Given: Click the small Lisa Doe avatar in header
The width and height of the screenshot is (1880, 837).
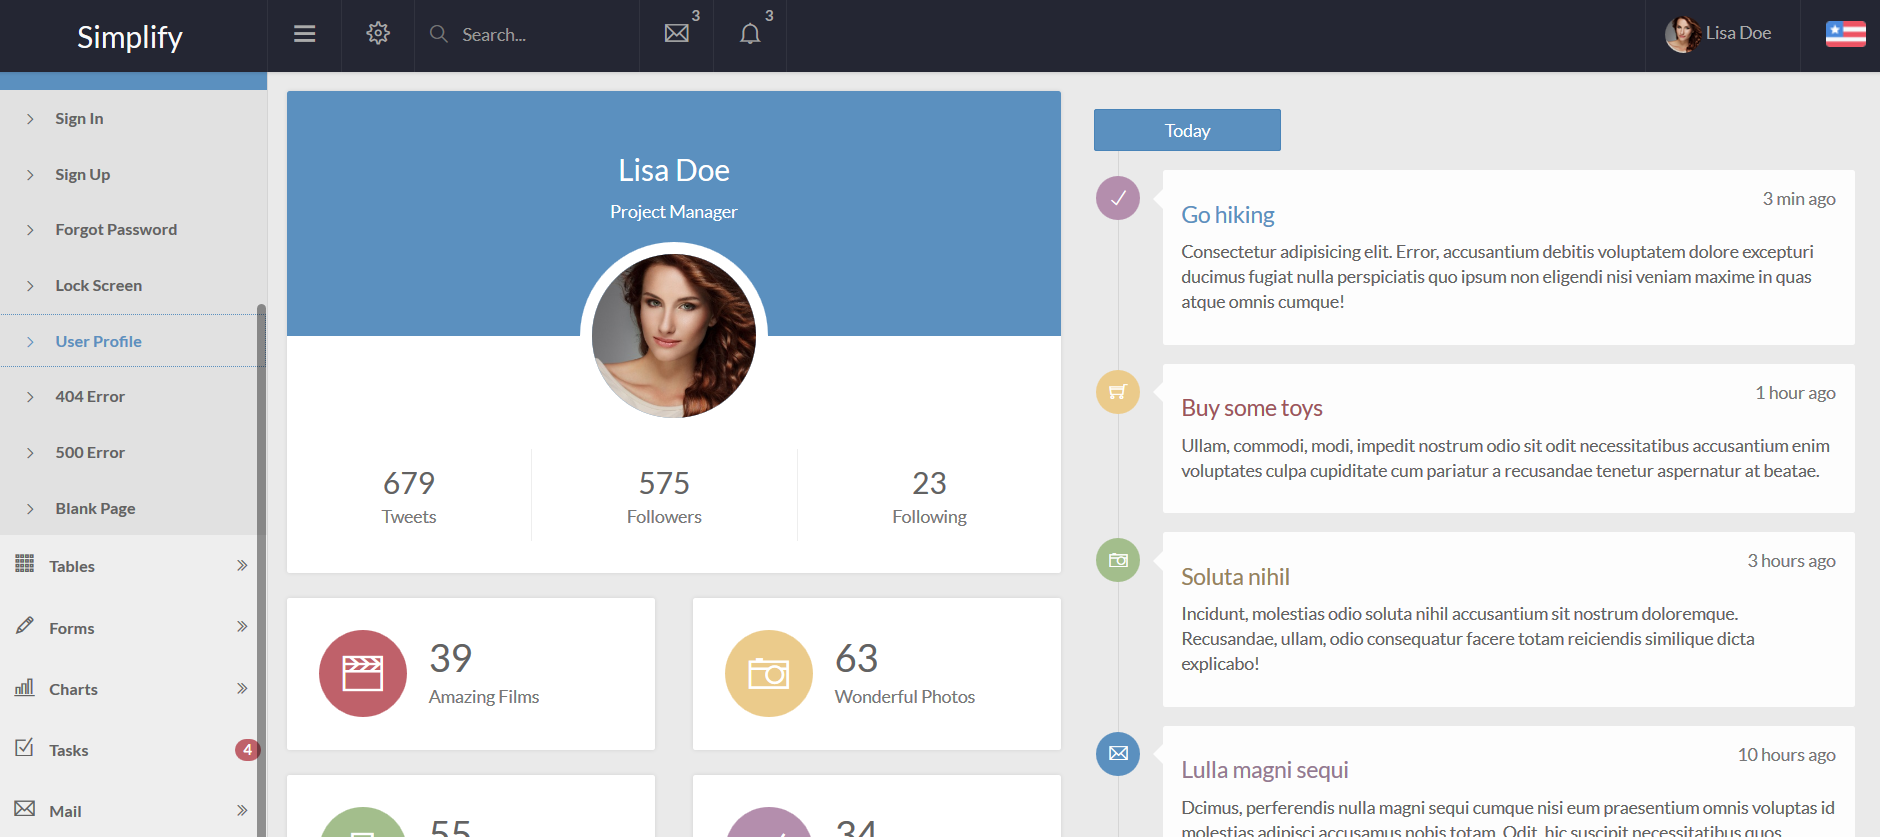Looking at the screenshot, I should pyautogui.click(x=1683, y=34).
